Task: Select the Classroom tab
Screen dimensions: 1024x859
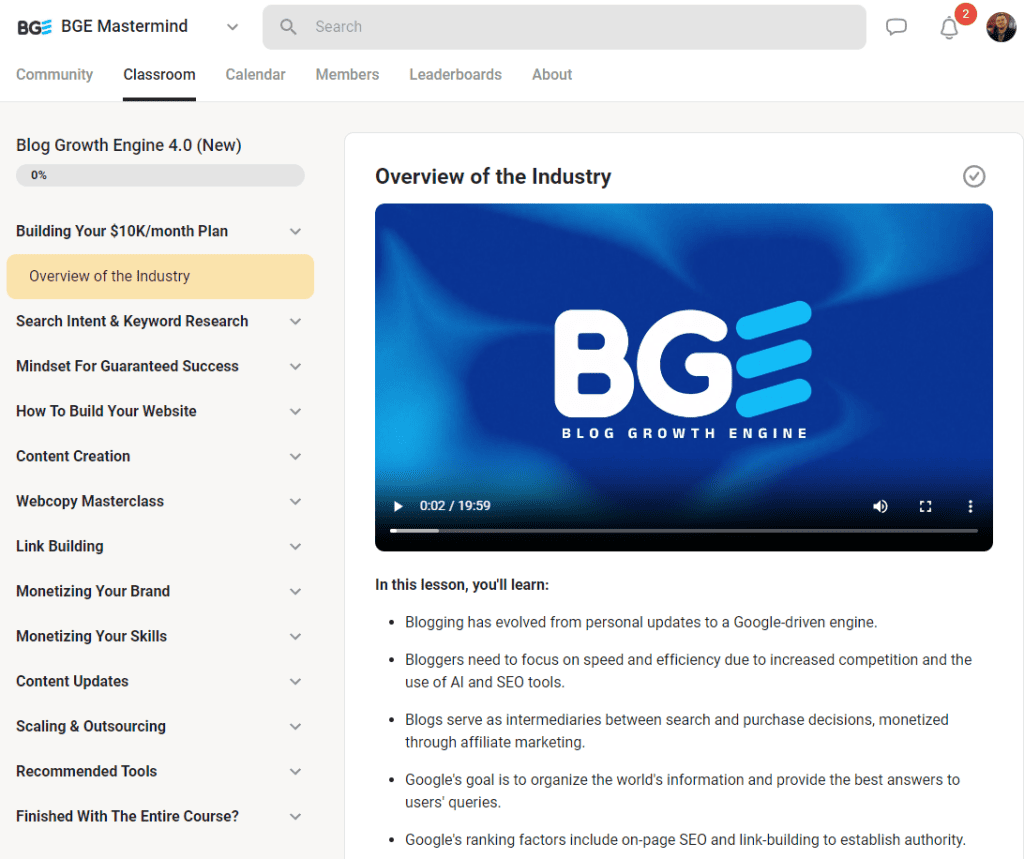Action: tap(159, 74)
